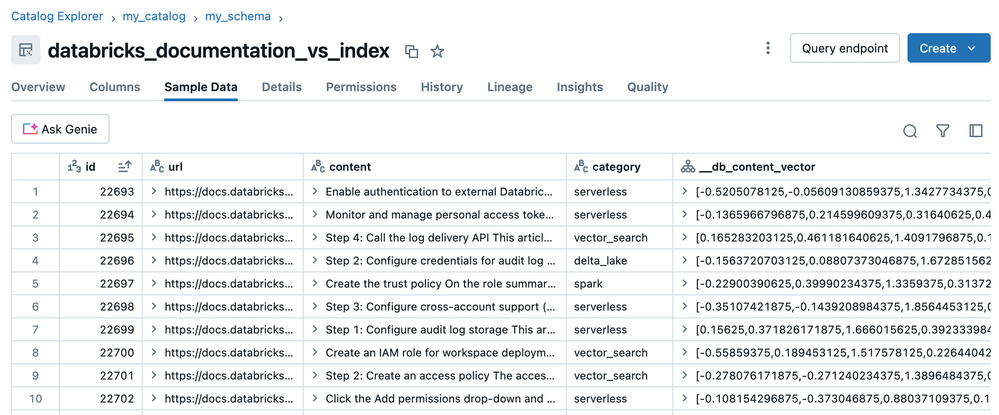Star databricks_documentation_vs_index as favorite

tap(437, 52)
